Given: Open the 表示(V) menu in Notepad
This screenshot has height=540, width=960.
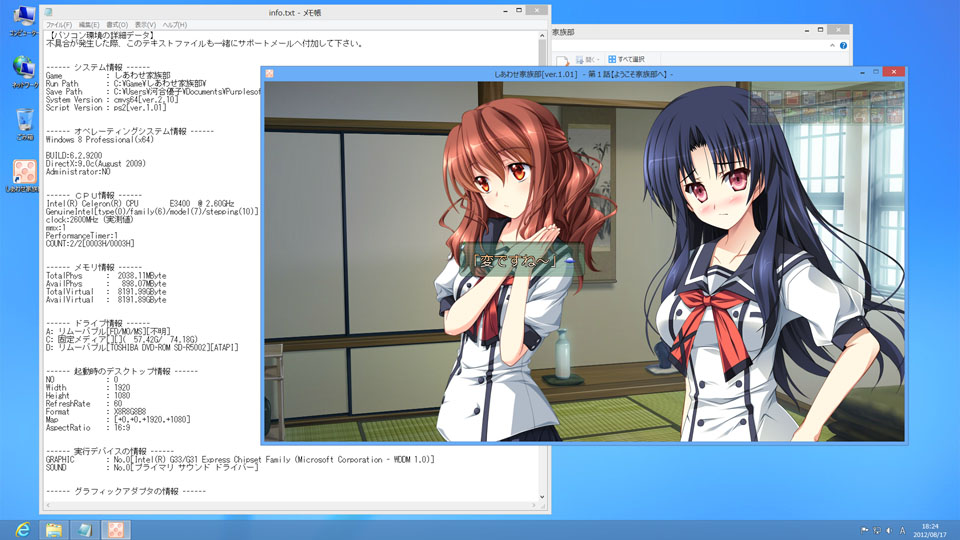Looking at the screenshot, I should (x=145, y=25).
